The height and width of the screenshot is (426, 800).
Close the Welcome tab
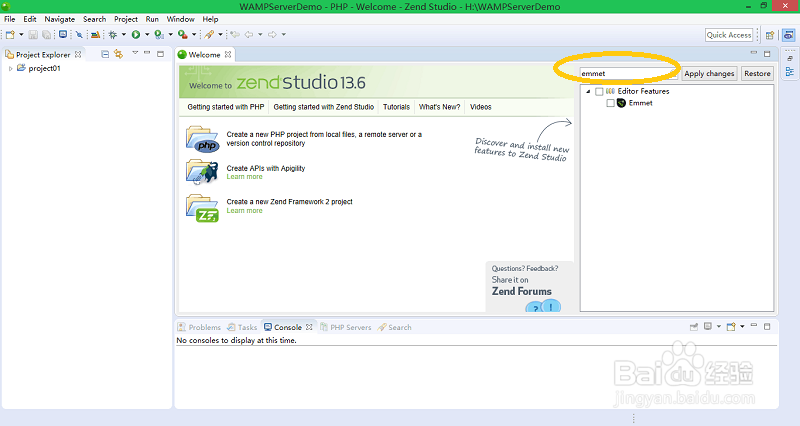point(228,54)
